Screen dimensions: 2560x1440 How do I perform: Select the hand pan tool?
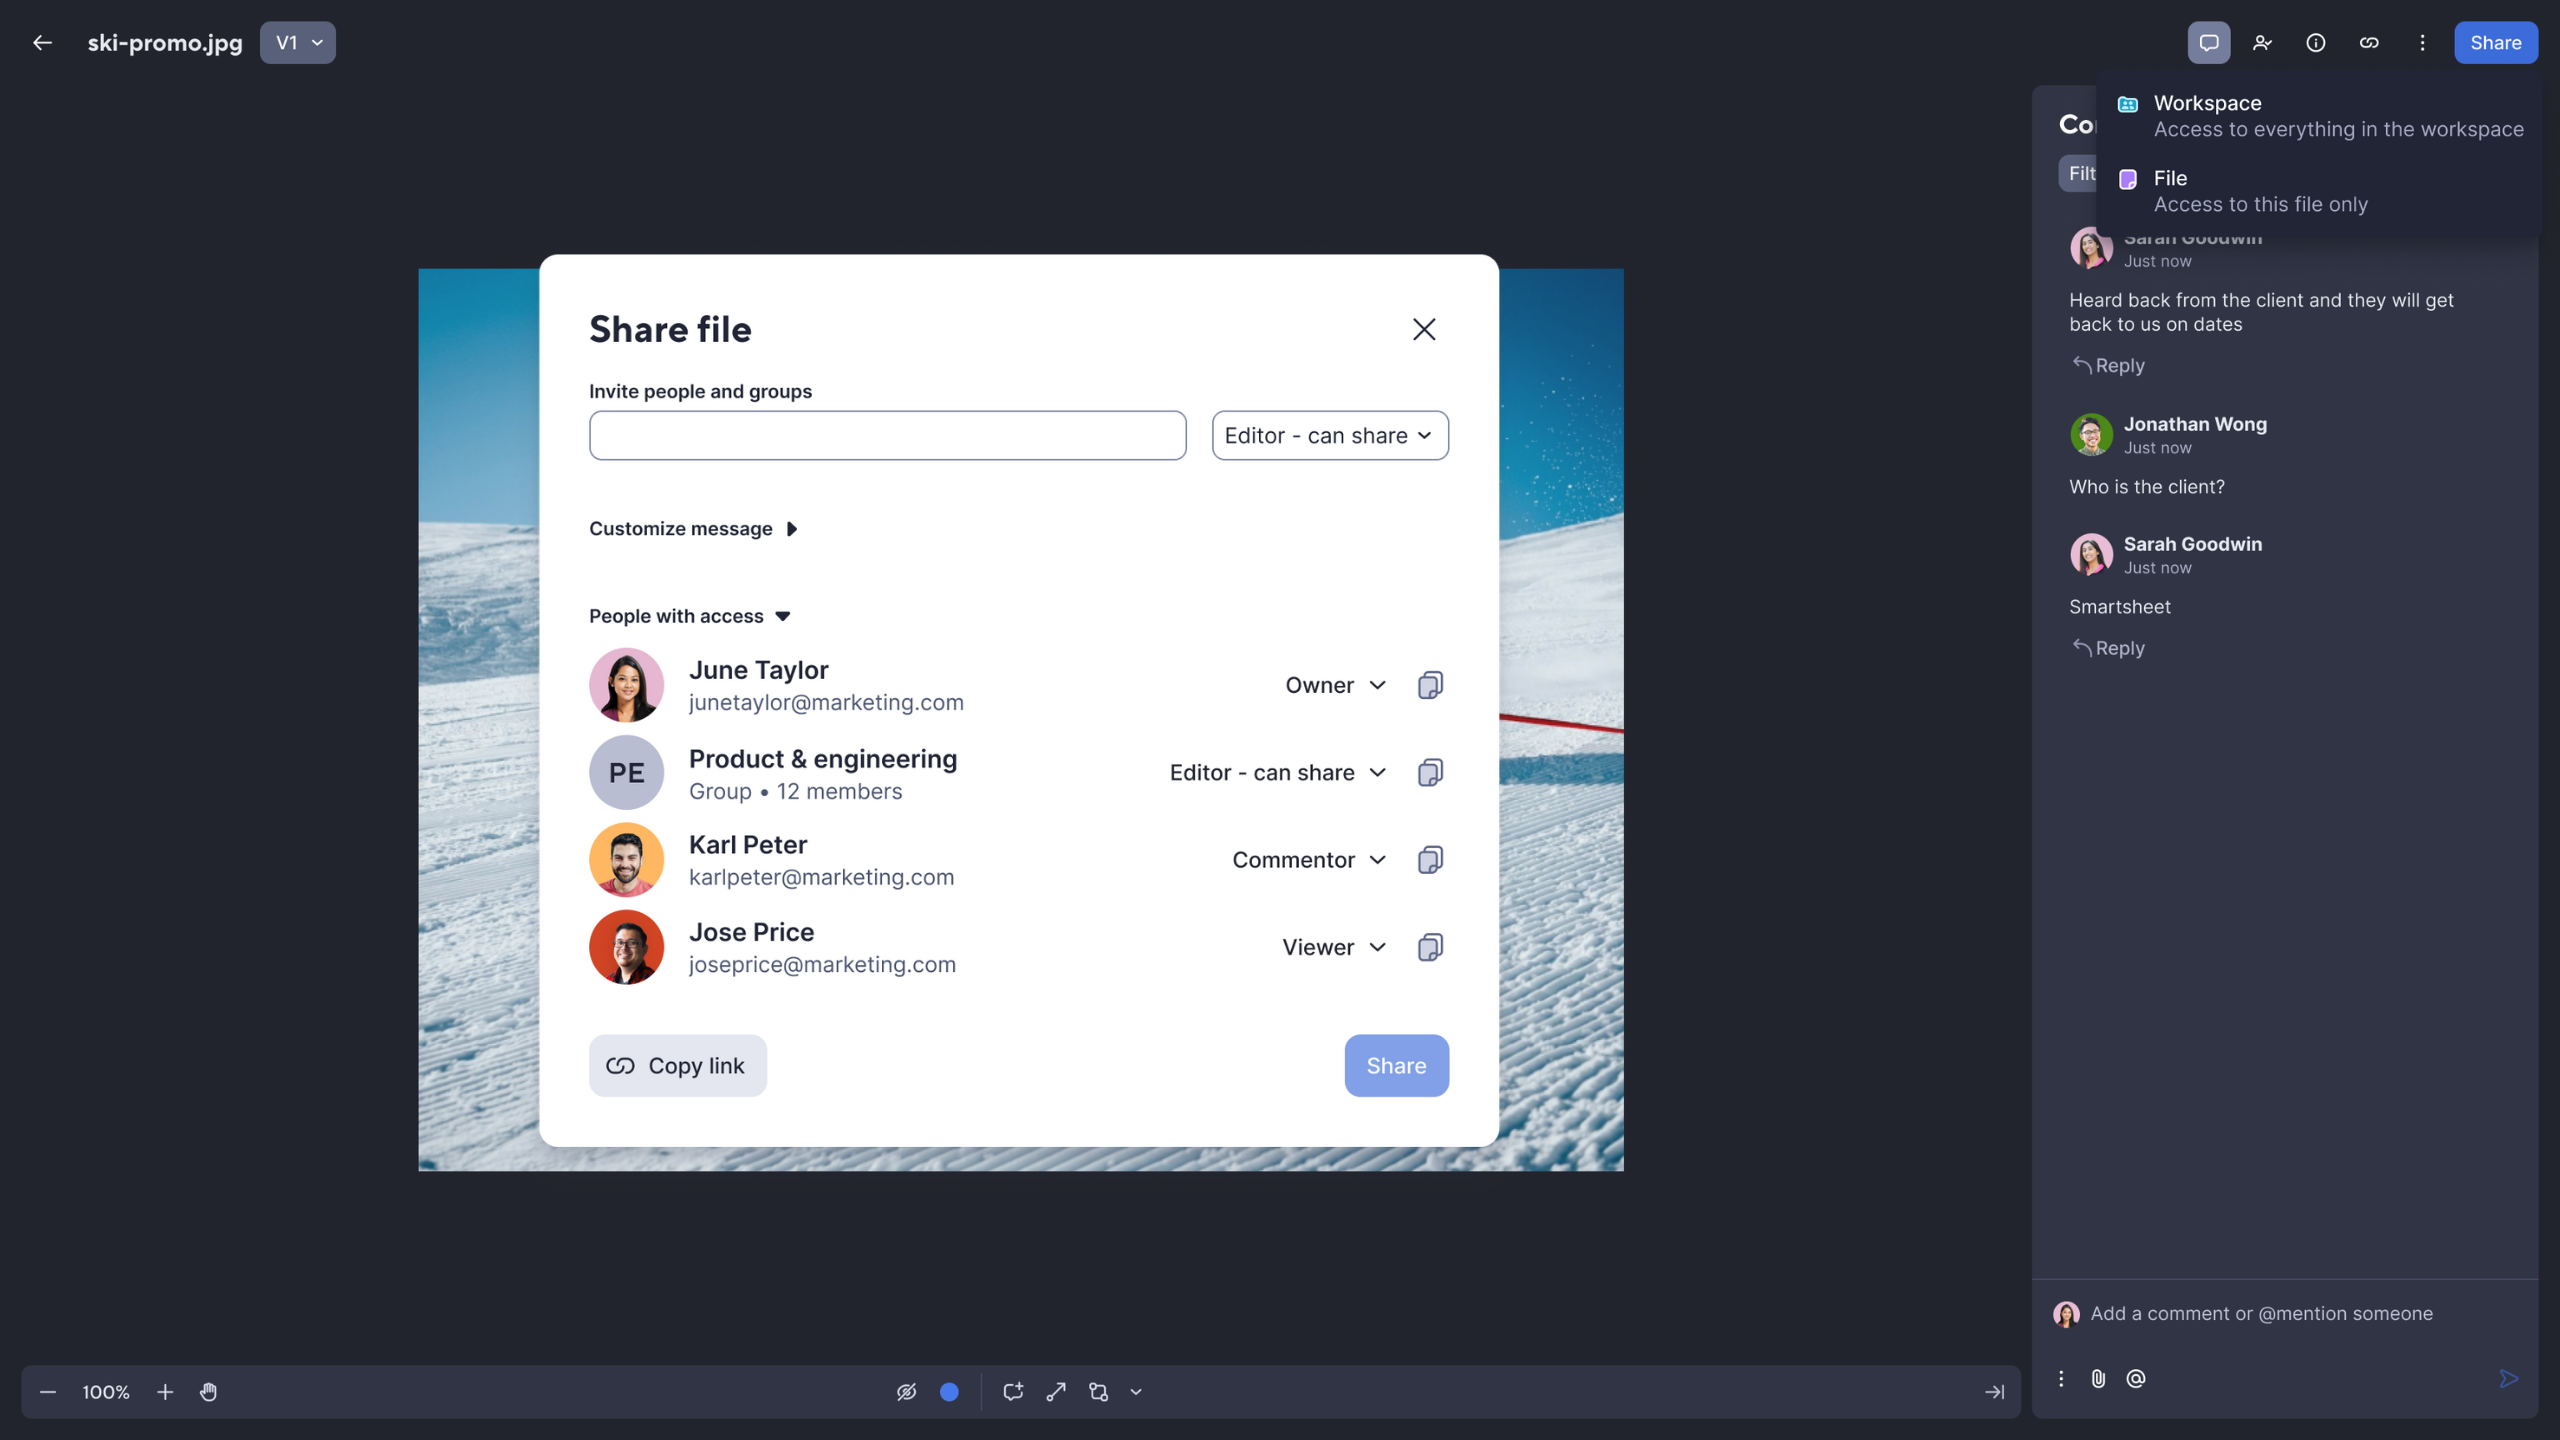point(208,1392)
